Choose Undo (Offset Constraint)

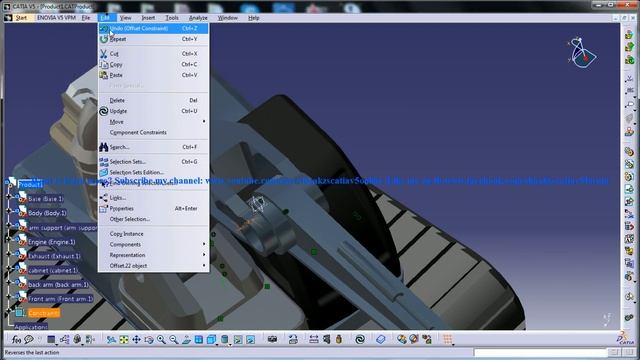(153, 28)
